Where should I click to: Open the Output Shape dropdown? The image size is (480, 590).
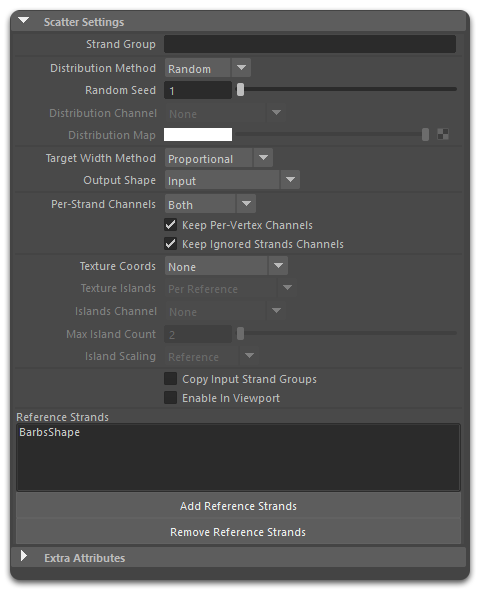[x=232, y=180]
